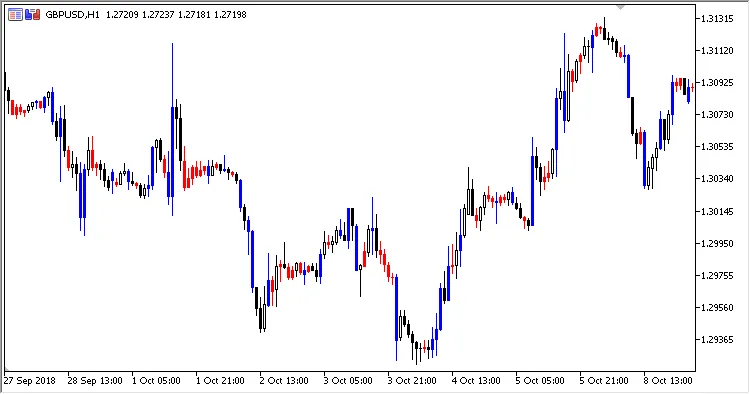Click price level 1.30535 on the scale

717,147
